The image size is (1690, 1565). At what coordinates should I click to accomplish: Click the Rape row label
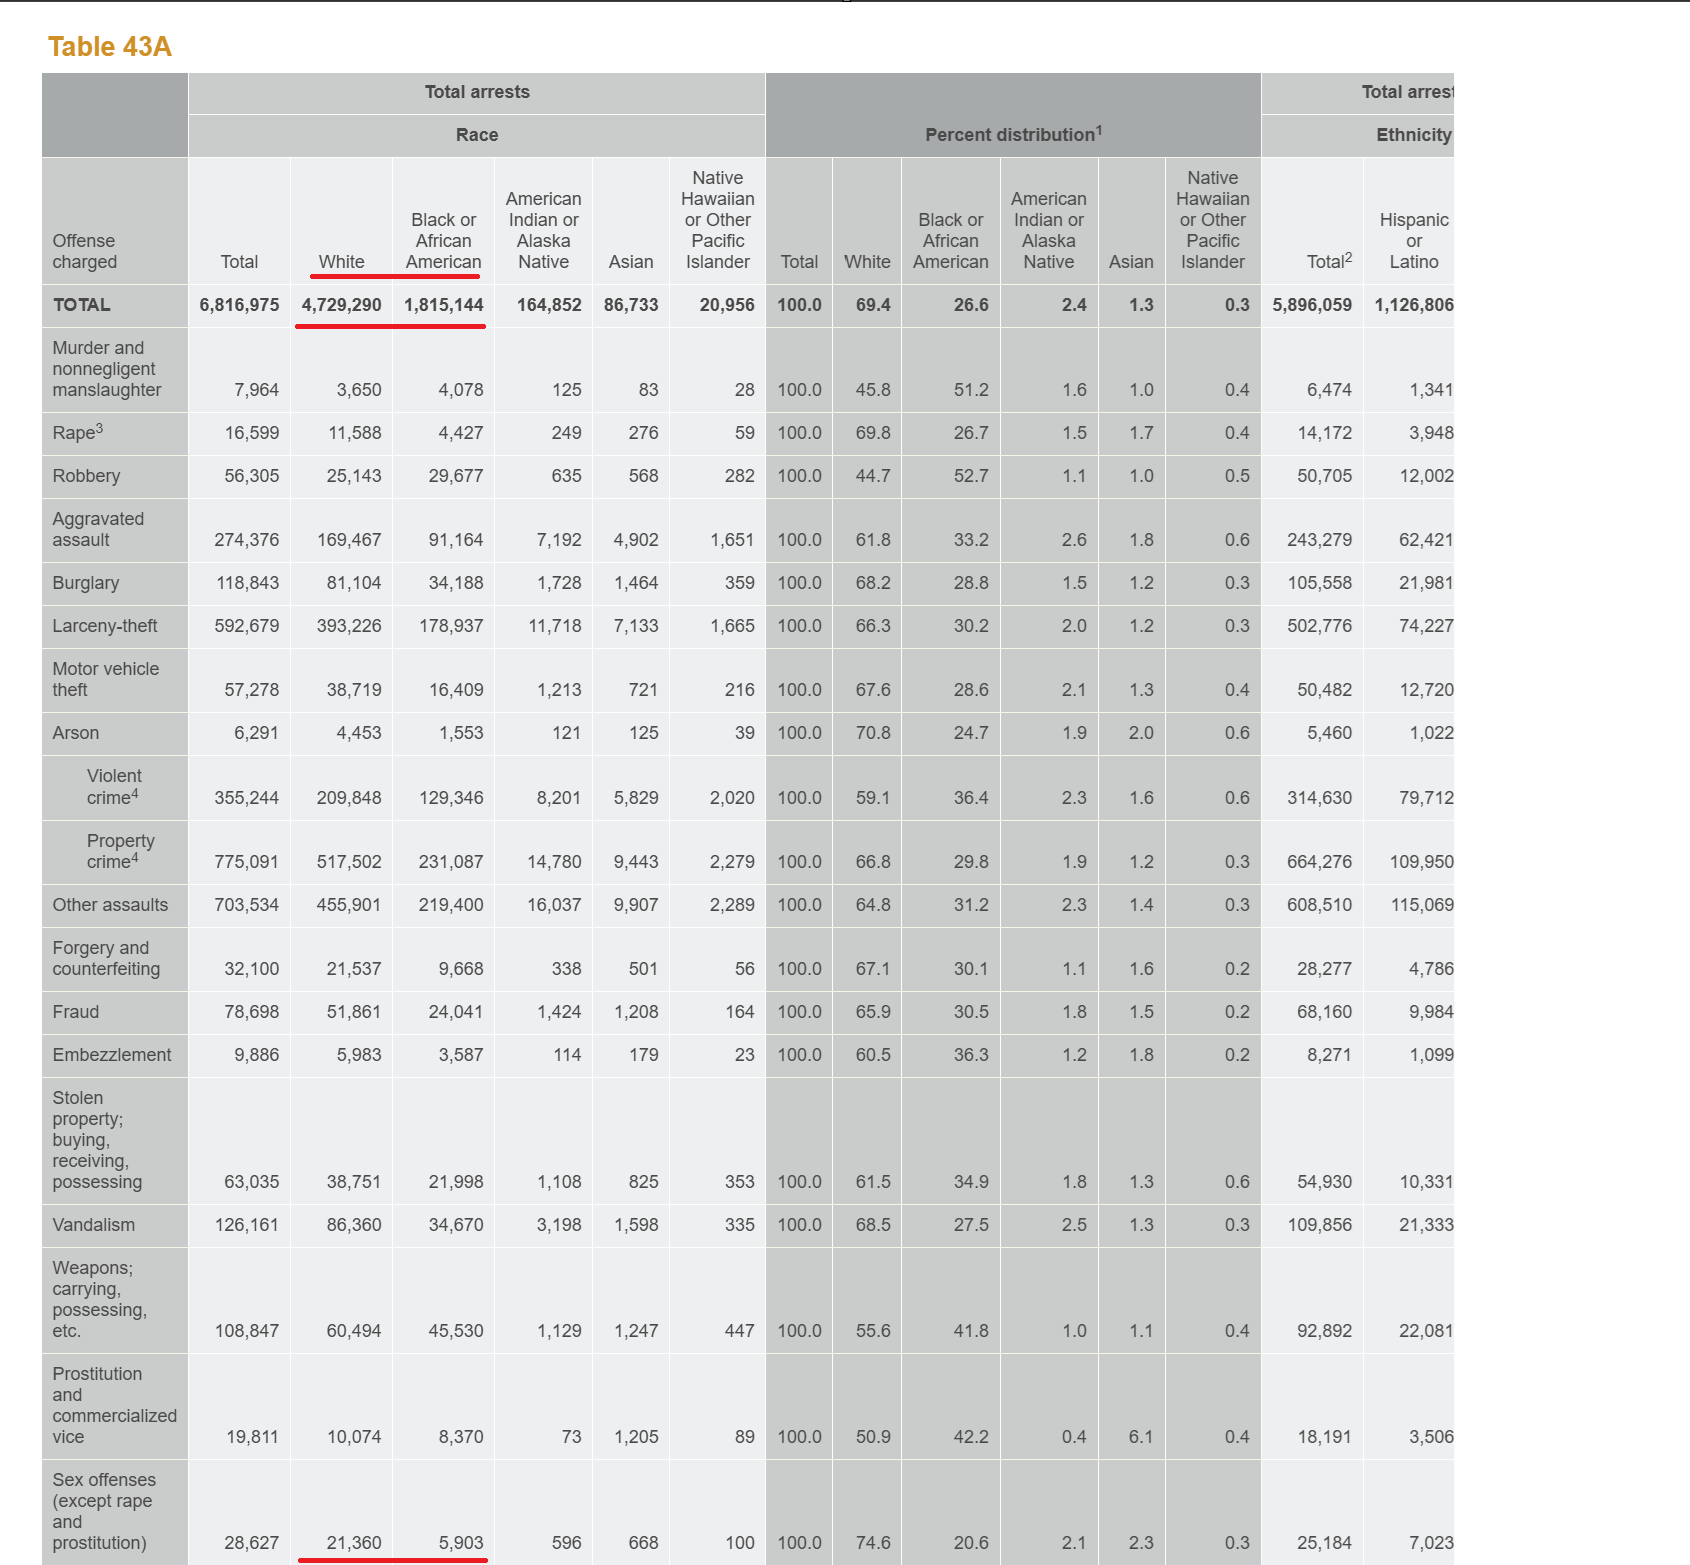[77, 432]
